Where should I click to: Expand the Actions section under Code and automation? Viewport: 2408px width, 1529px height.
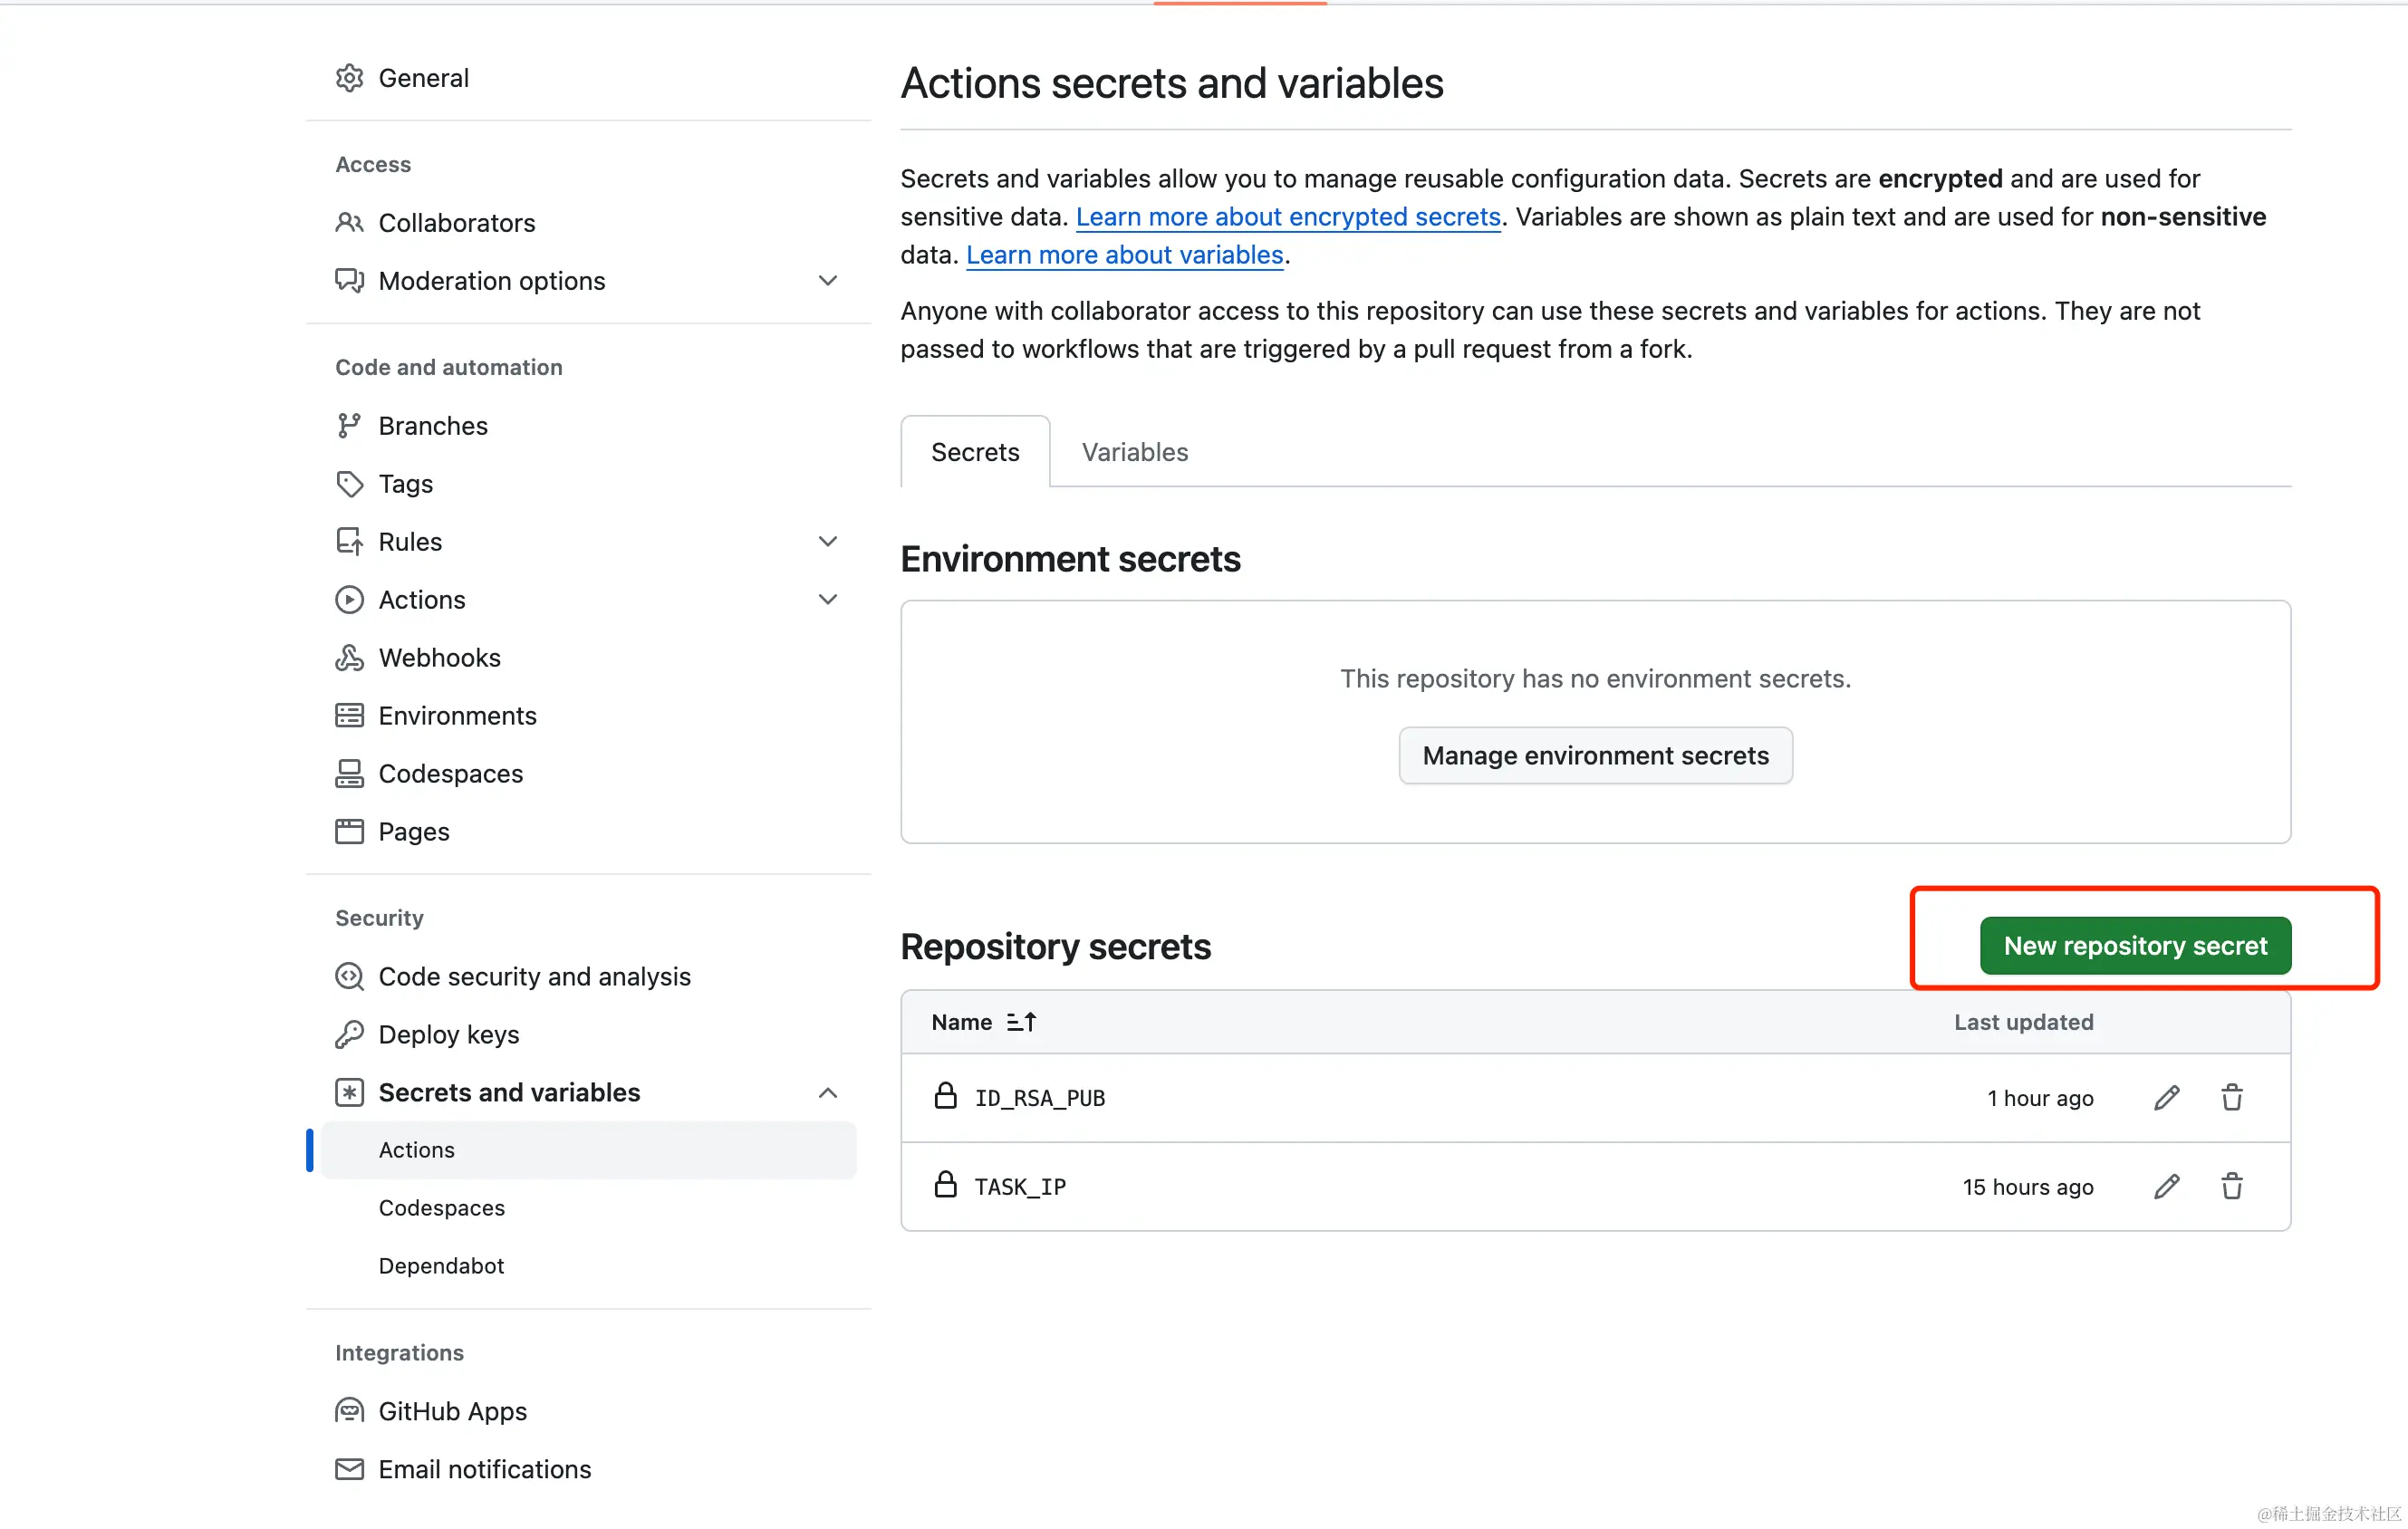(827, 600)
